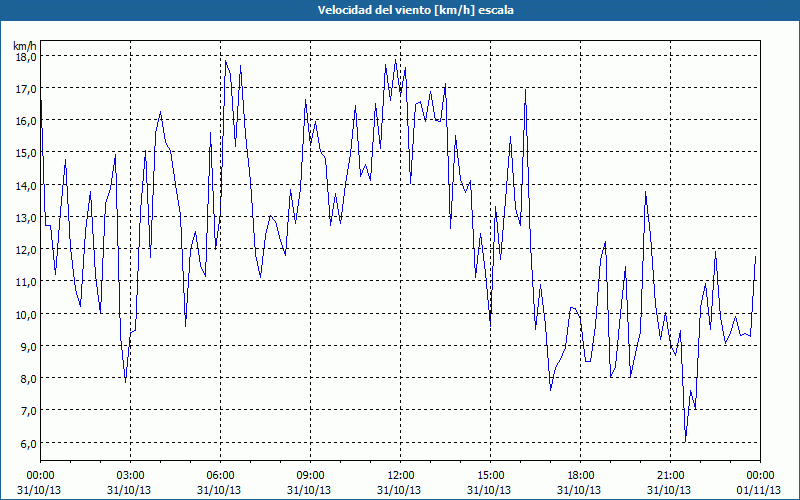The height and width of the screenshot is (500, 800).
Task: Click the 'km/h' axis unit label
Action: [x=26, y=46]
